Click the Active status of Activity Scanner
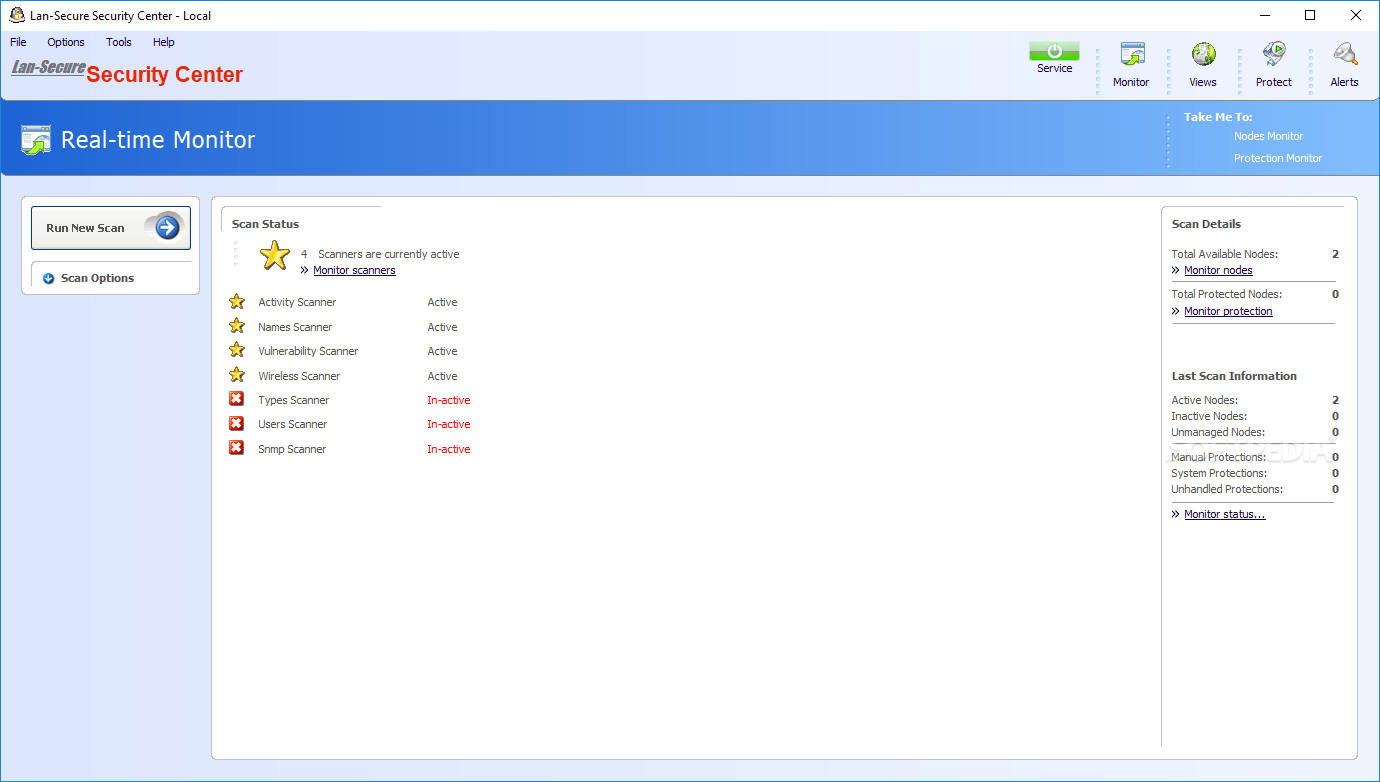This screenshot has width=1380, height=782. coord(442,302)
